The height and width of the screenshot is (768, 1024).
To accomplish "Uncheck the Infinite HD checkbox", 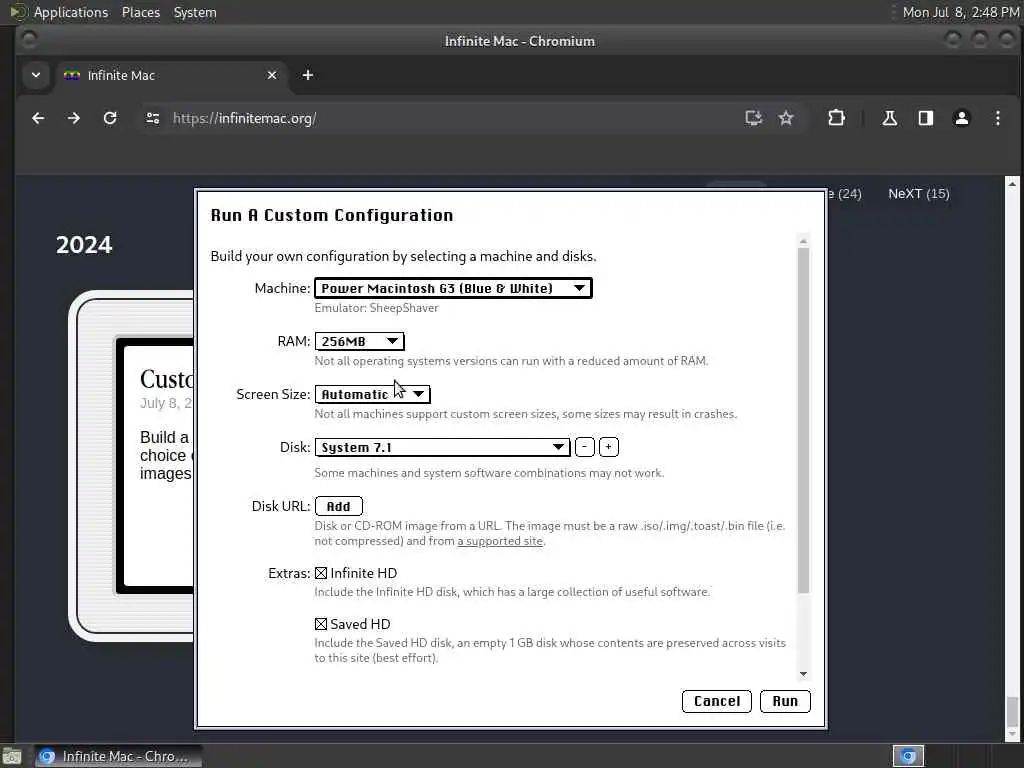I will (321, 573).
